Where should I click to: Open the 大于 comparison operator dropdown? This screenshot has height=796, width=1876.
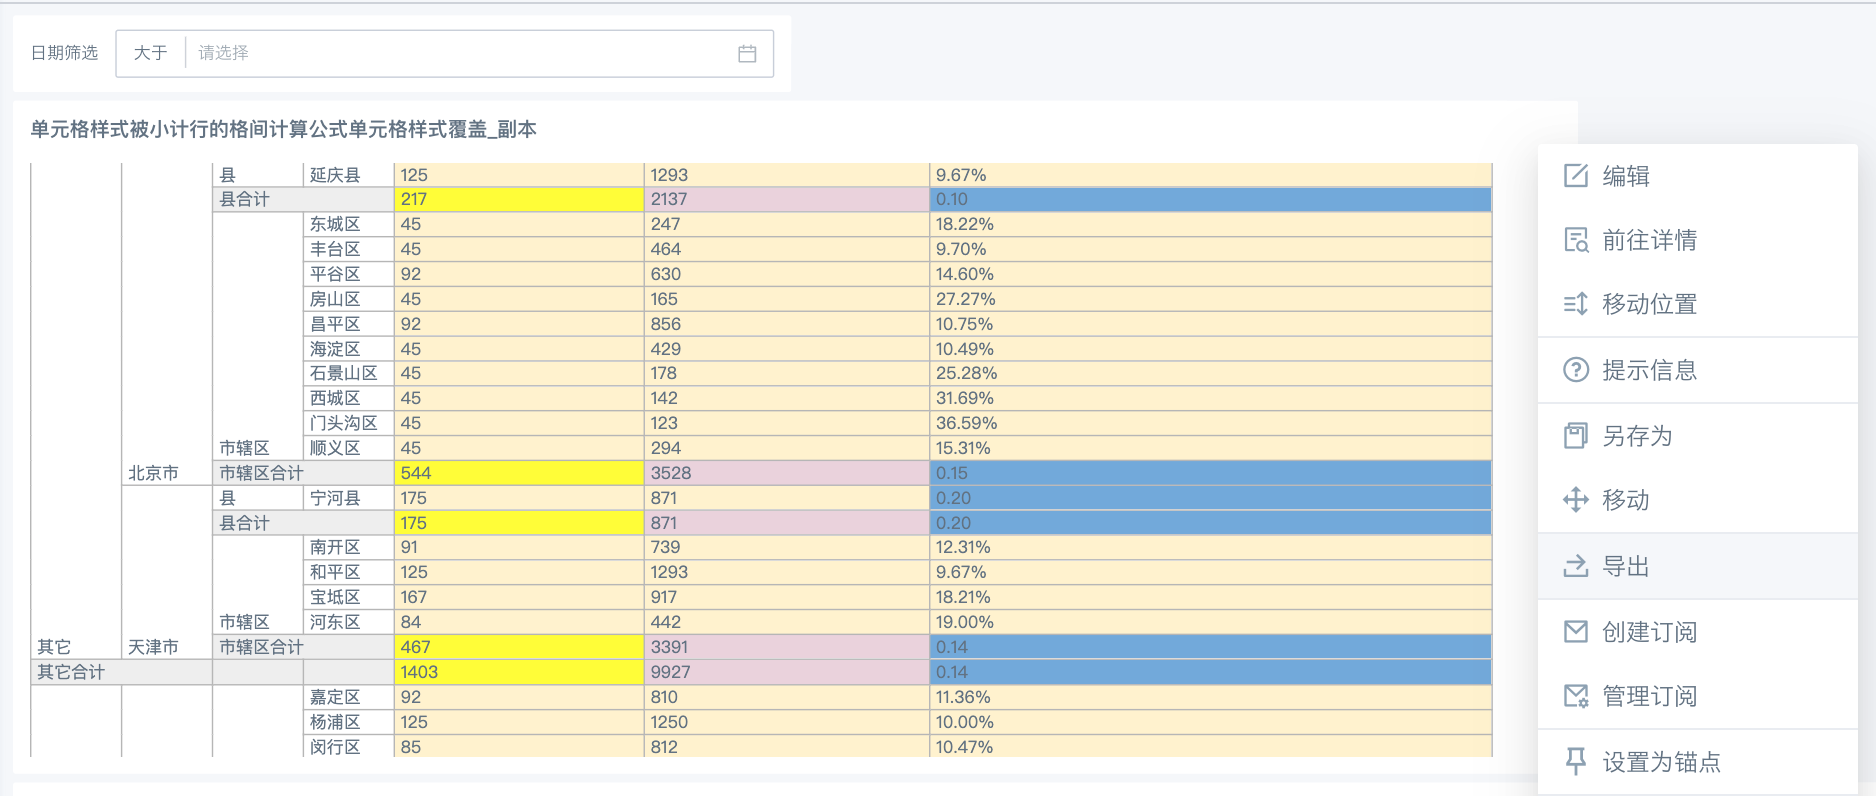tap(150, 53)
